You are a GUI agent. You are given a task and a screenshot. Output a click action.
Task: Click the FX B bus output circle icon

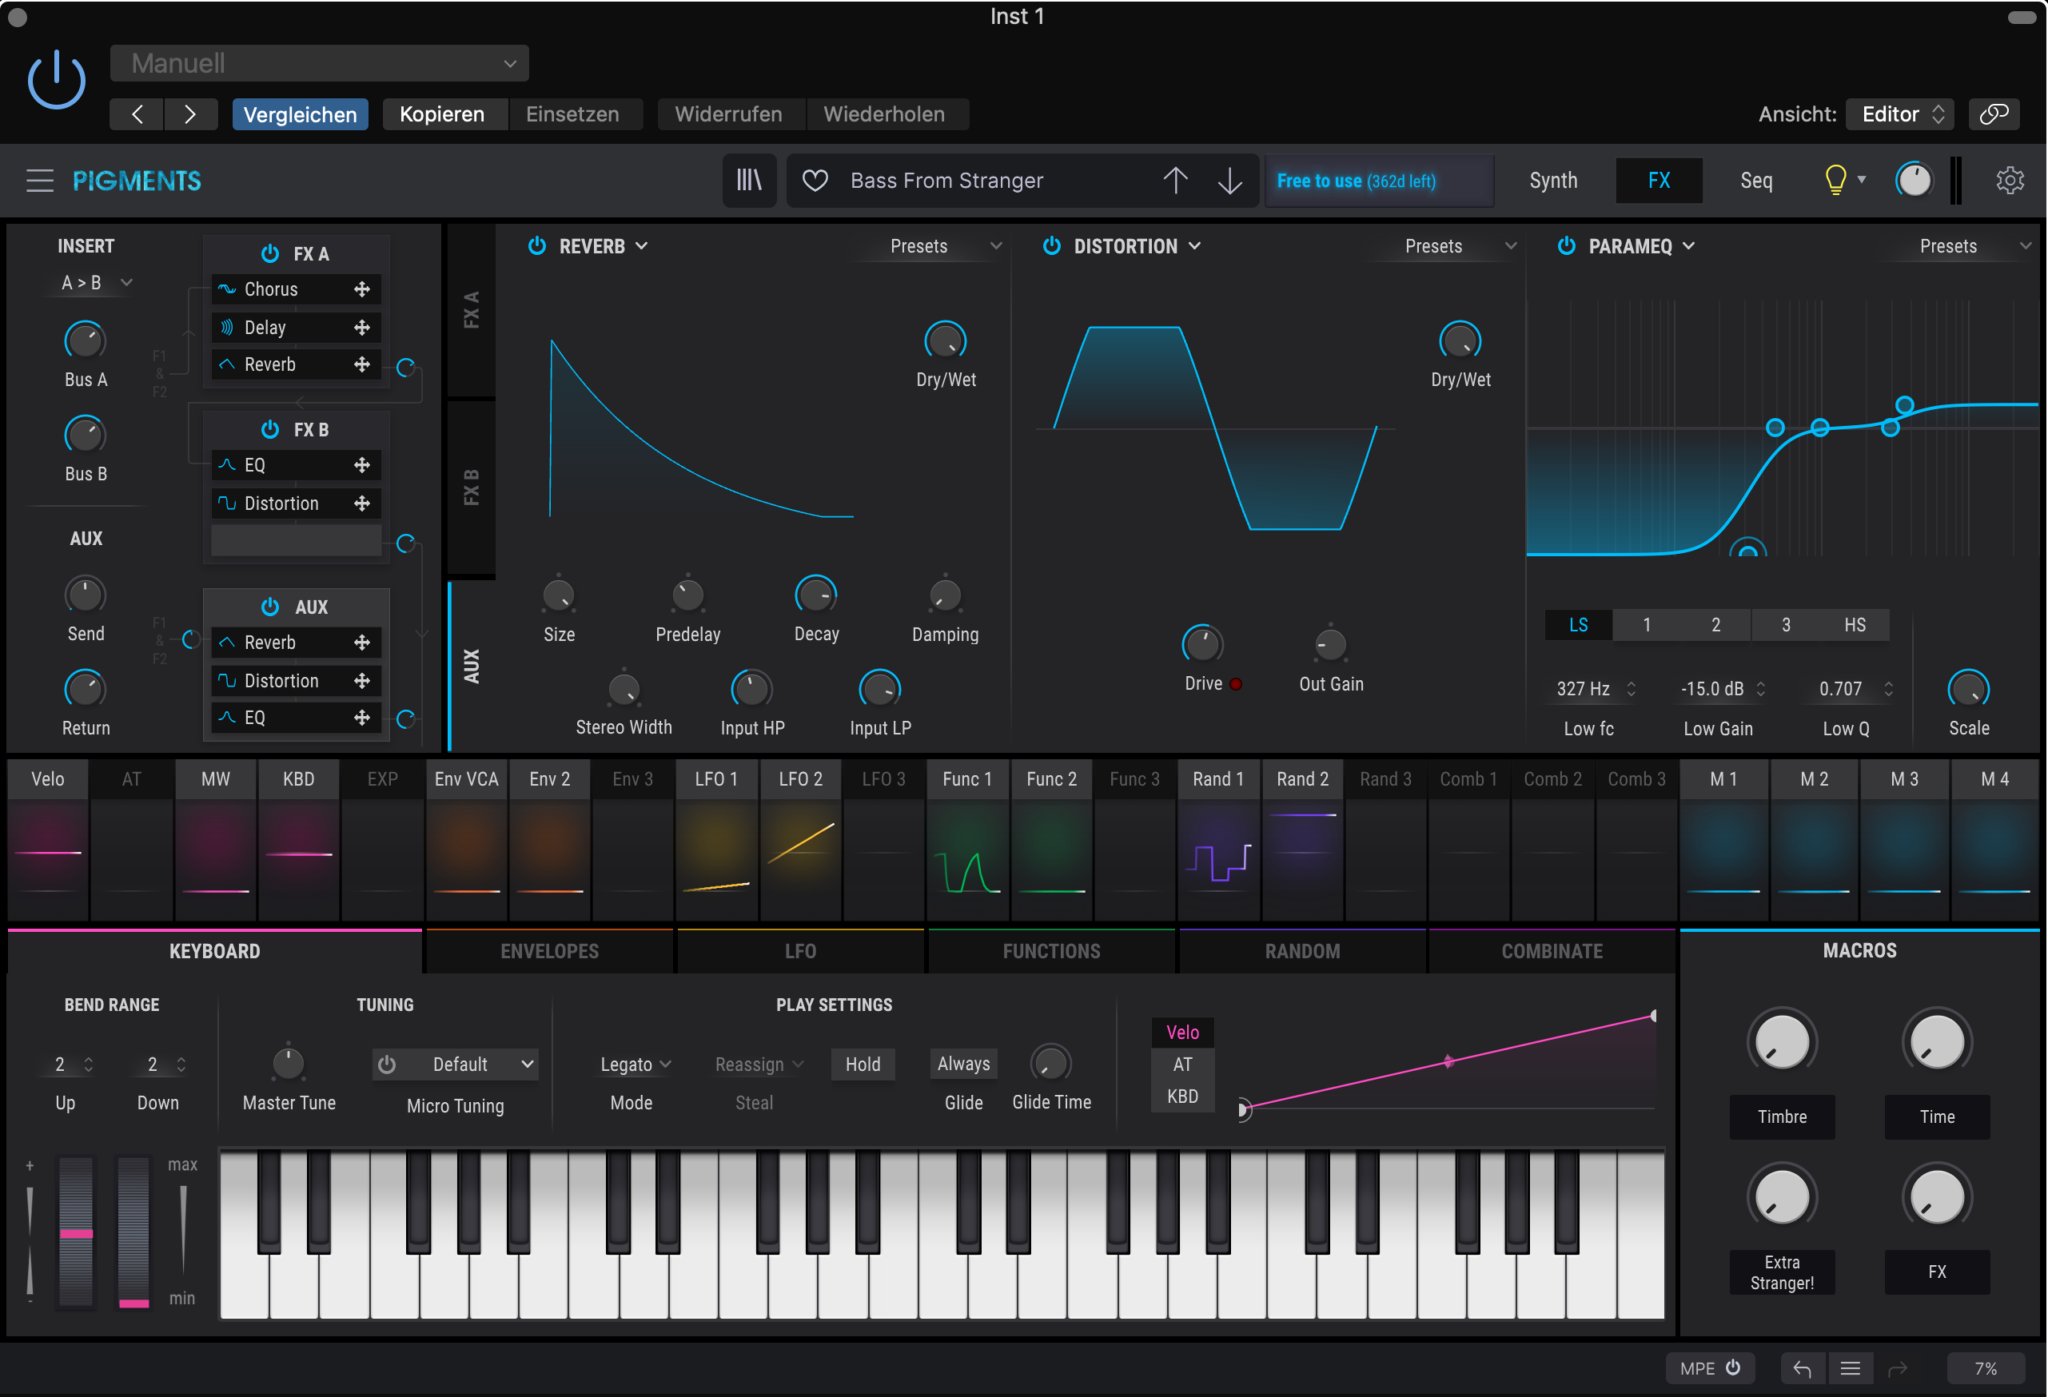405,543
